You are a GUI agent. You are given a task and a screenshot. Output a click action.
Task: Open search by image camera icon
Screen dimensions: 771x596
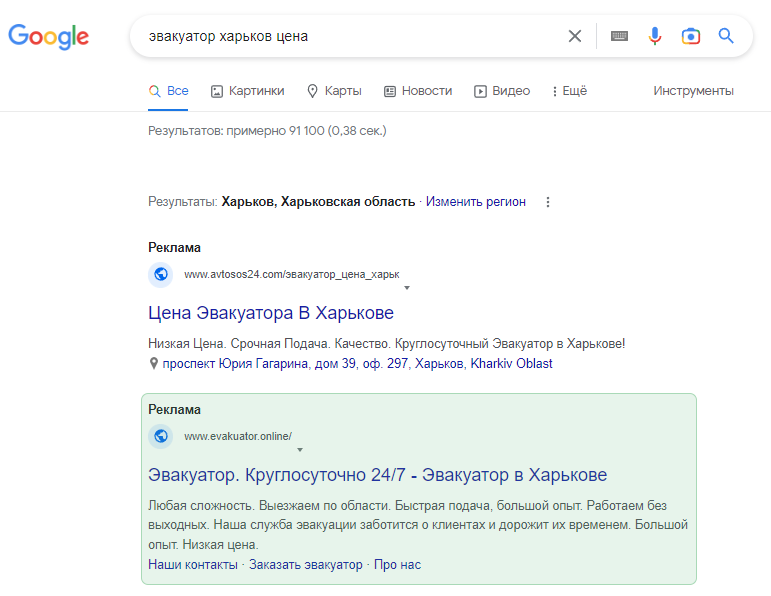[x=690, y=36]
